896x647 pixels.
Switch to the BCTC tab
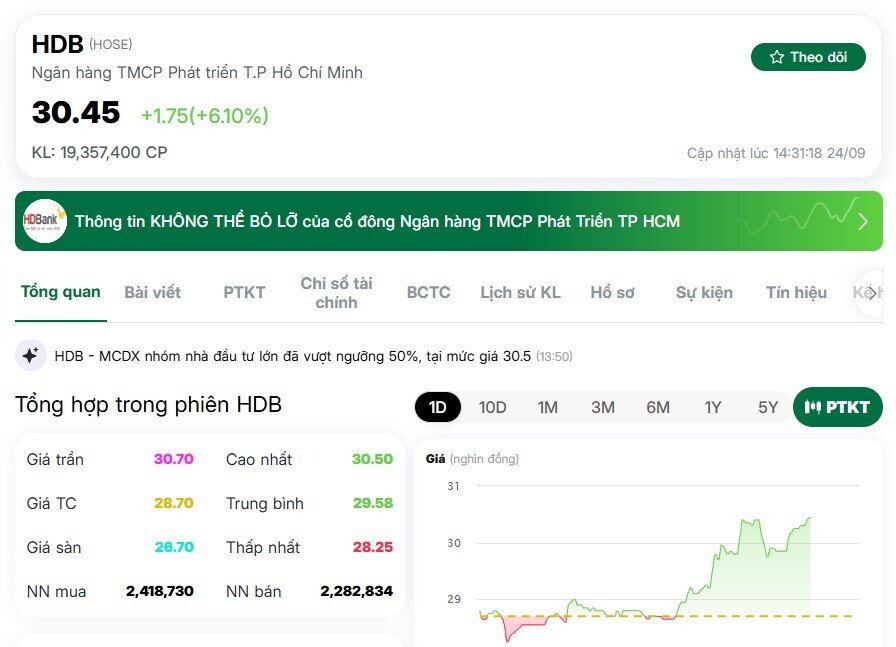click(x=428, y=292)
